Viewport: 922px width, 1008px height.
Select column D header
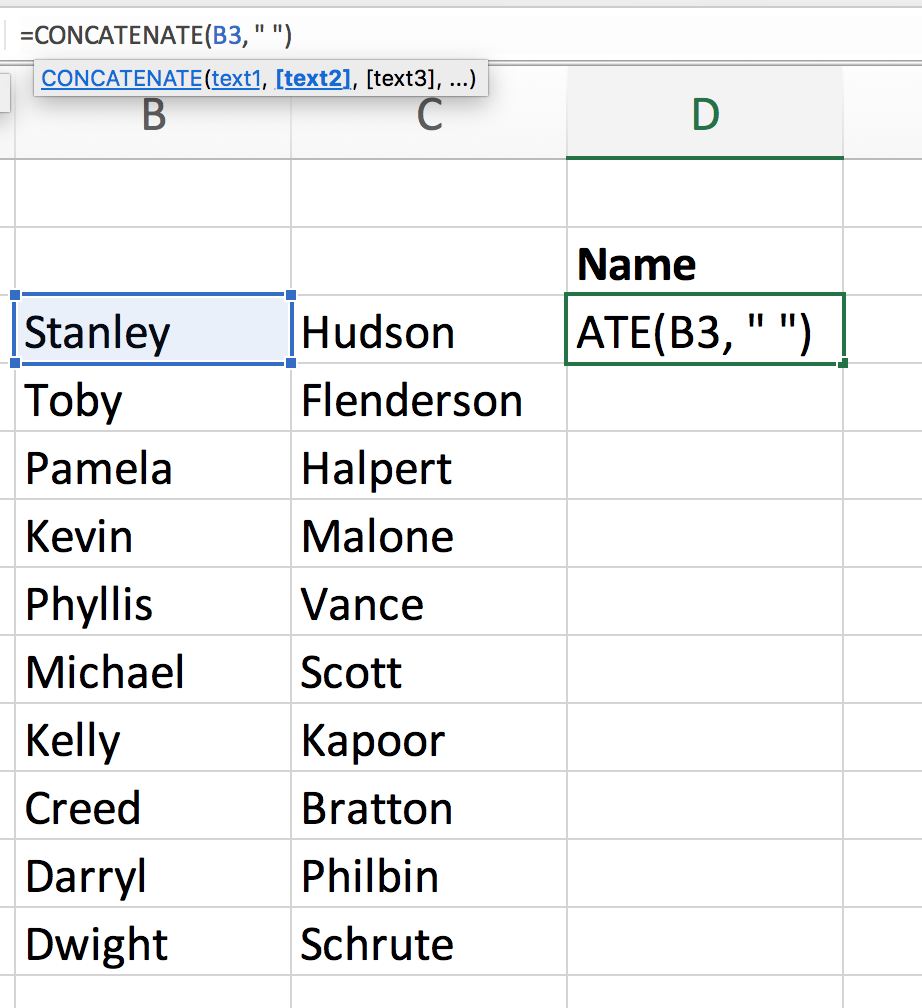pos(705,117)
